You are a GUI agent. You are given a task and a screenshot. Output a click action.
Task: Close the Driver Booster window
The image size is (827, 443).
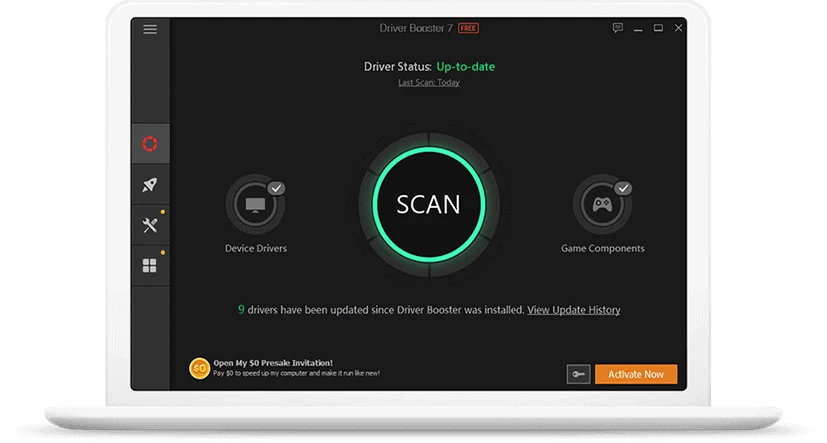pyautogui.click(x=678, y=28)
